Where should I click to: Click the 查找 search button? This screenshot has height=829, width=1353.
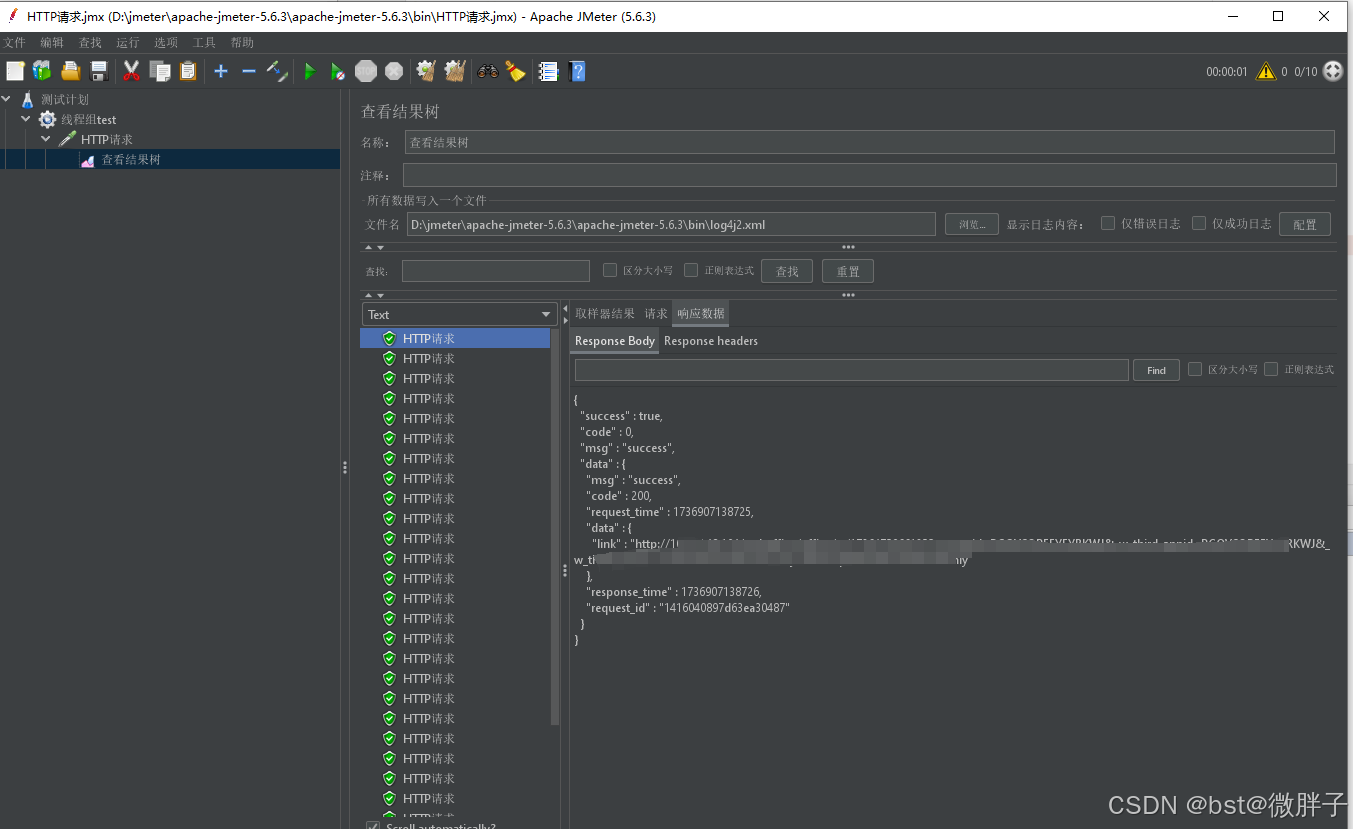coord(787,271)
